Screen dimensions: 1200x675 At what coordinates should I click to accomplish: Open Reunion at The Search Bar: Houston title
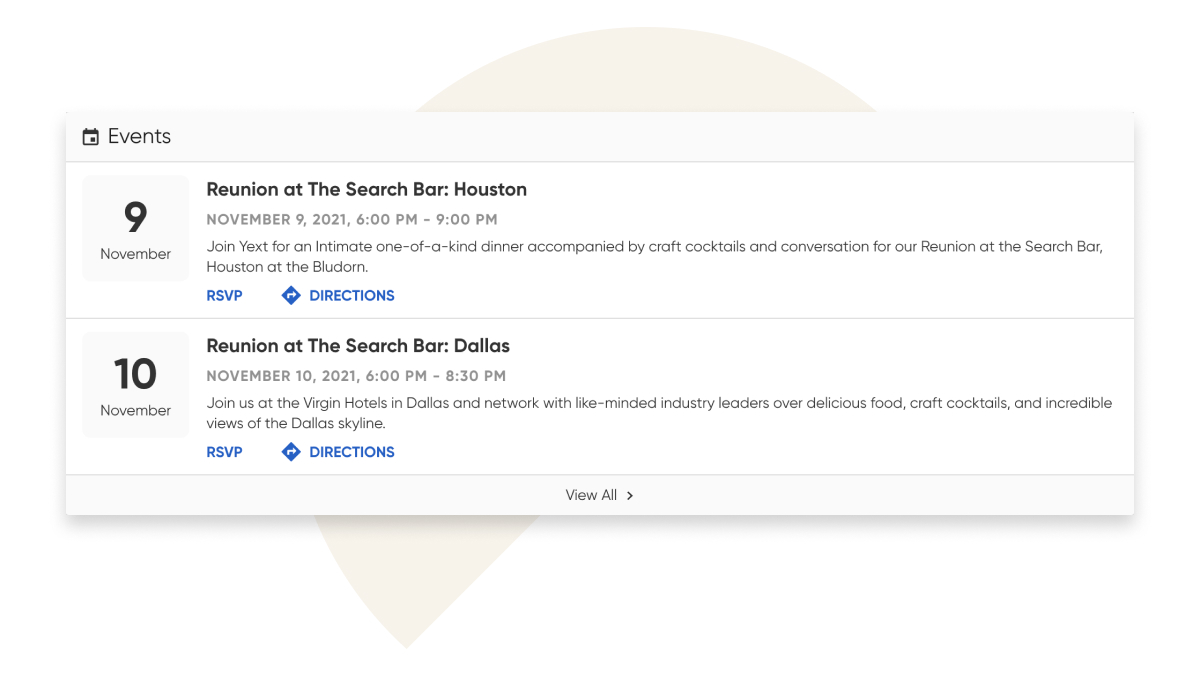click(366, 189)
